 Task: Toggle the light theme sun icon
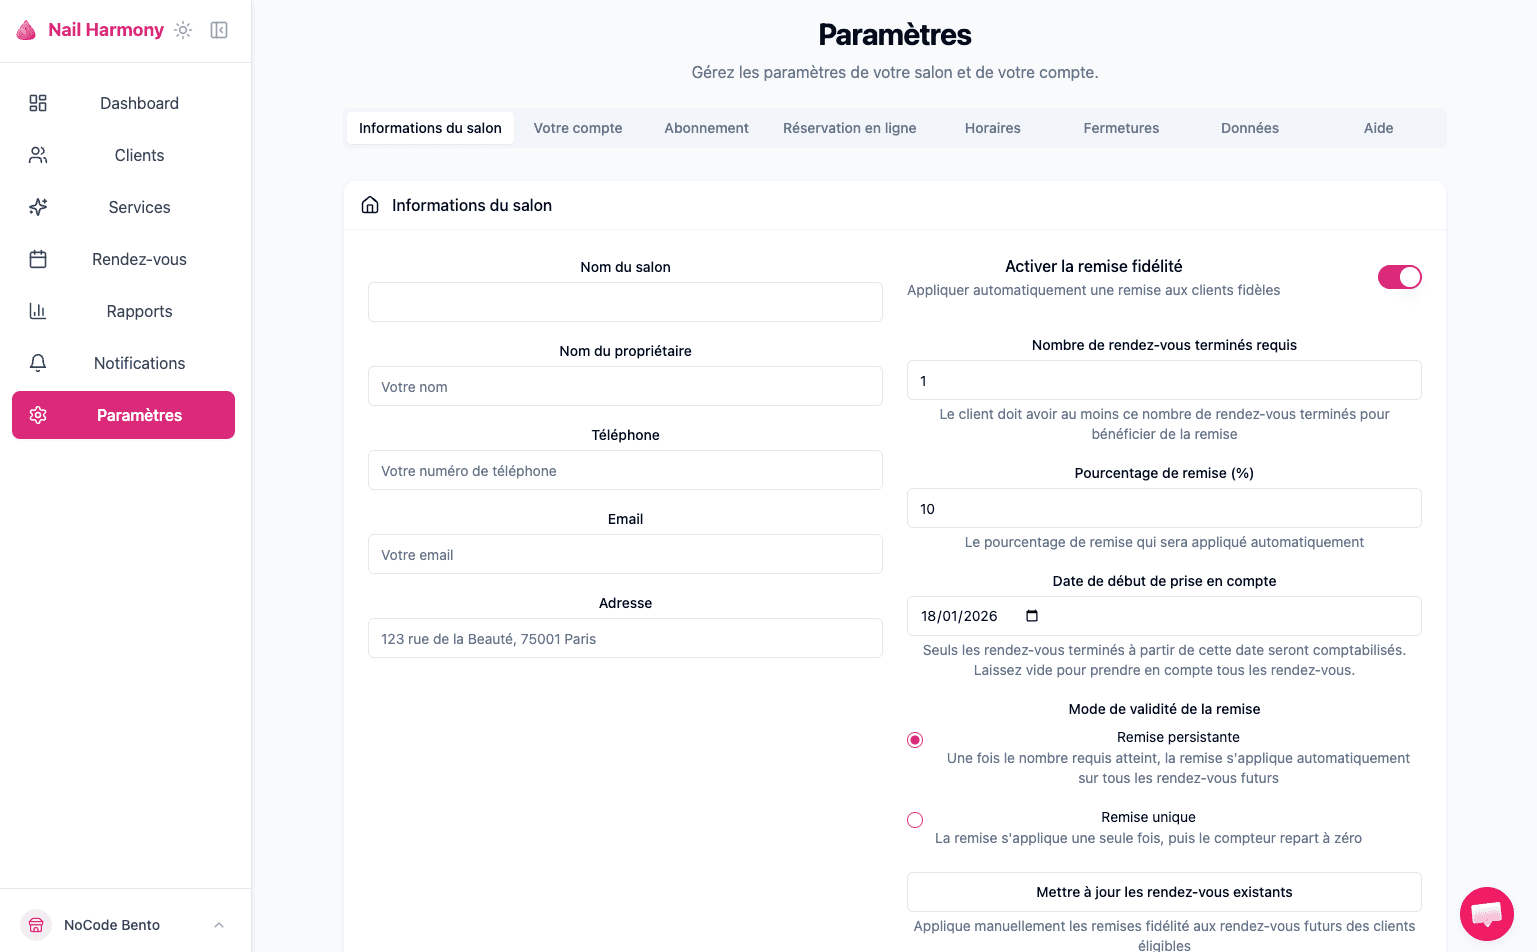coord(182,30)
